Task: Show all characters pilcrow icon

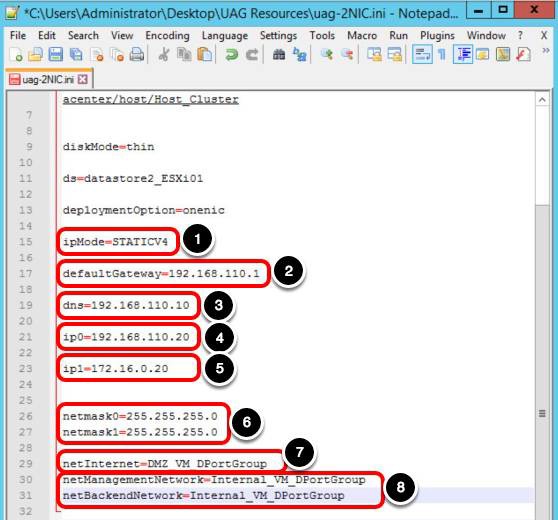Action: point(442,55)
